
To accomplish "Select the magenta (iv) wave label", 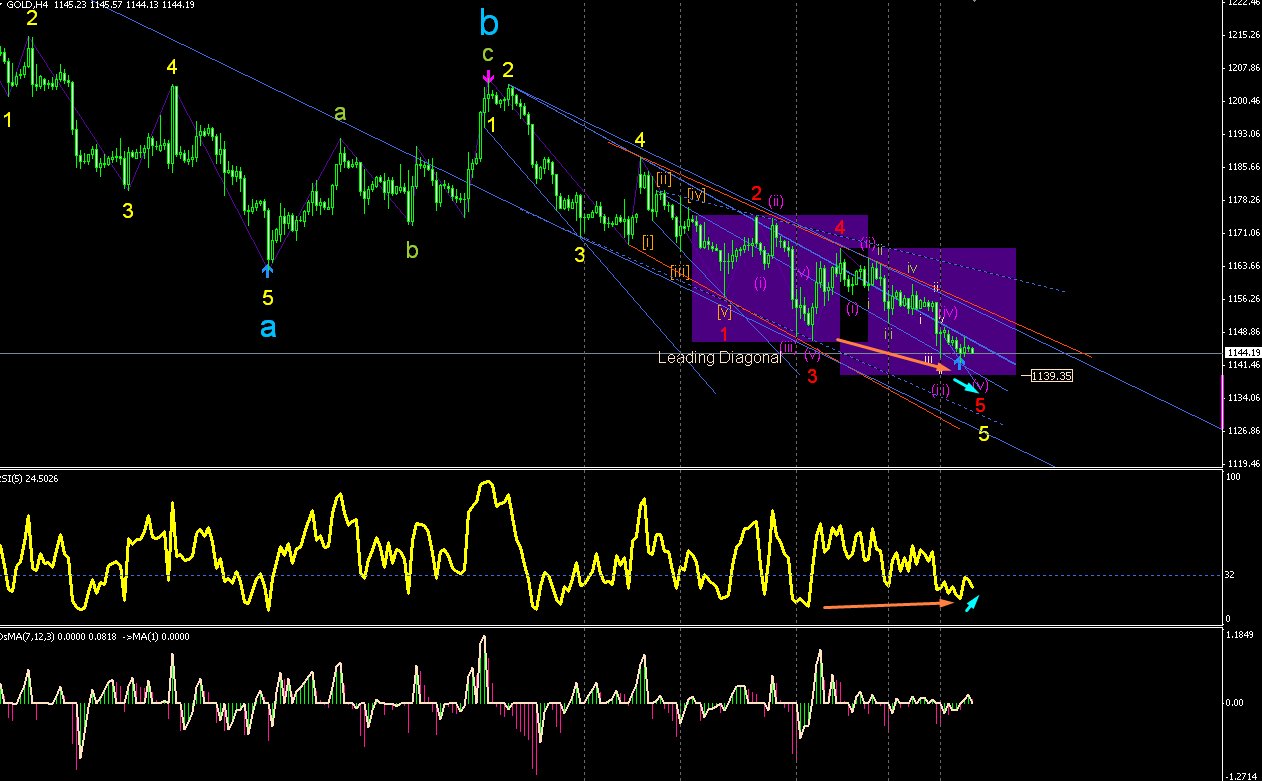I will point(950,313).
